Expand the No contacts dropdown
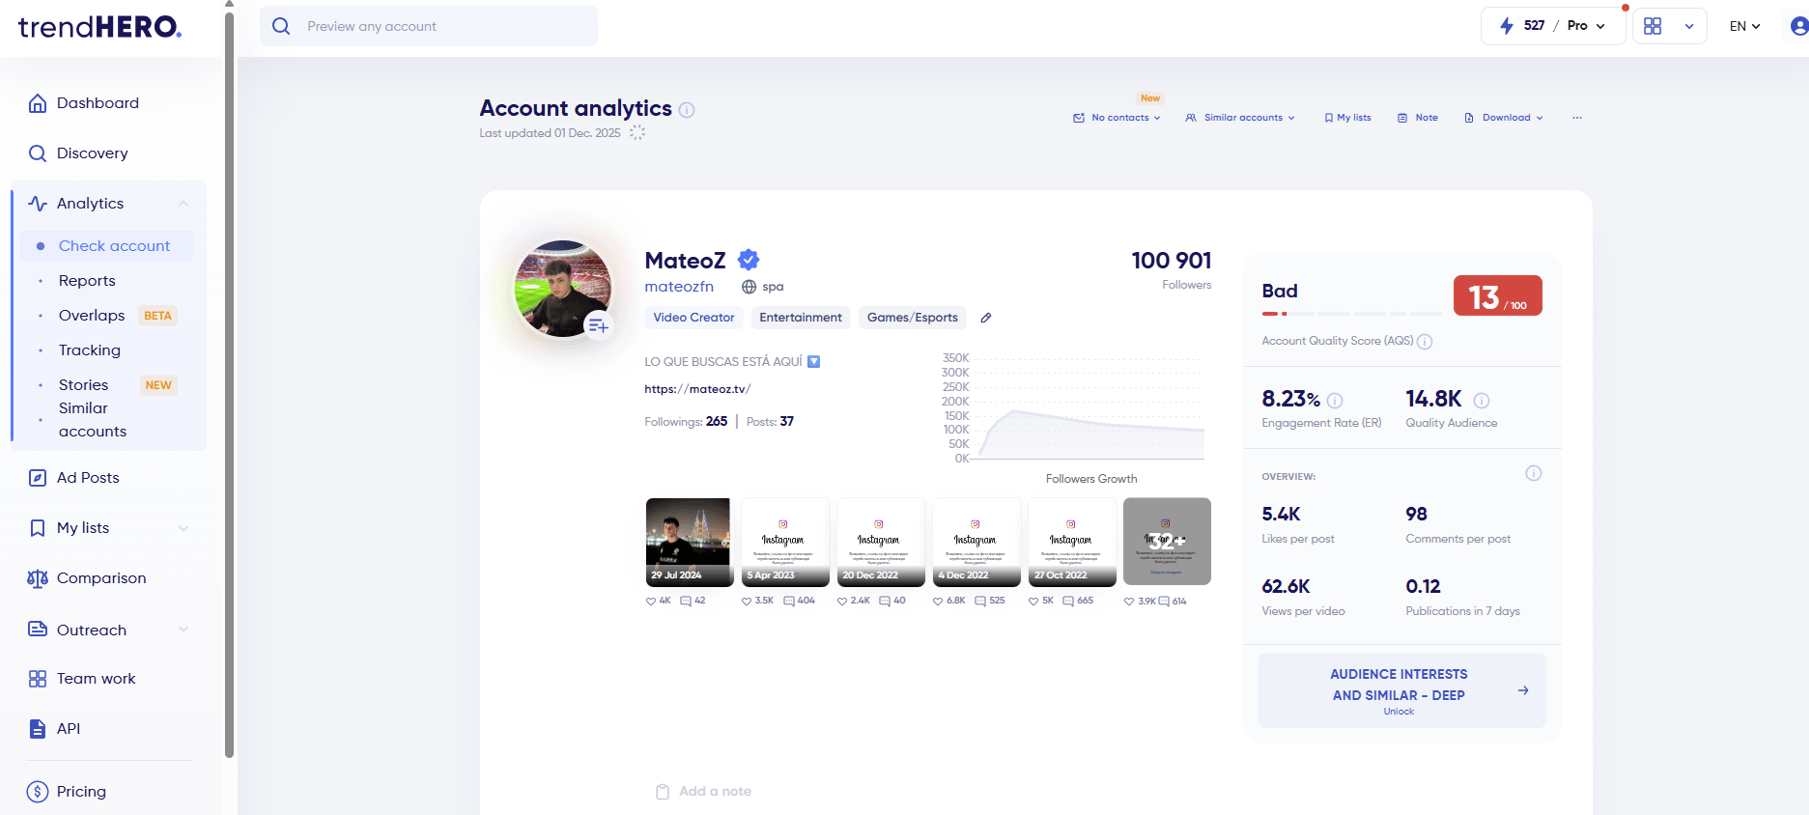This screenshot has height=815, width=1809. 1117,118
